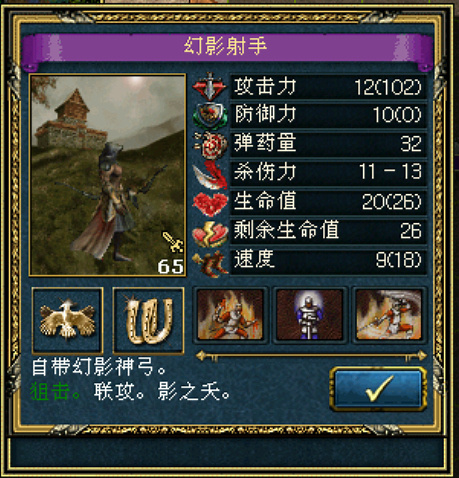Image resolution: width=459 pixels, height=478 pixels.
Task: Click the bloody blade damage icon
Action: (x=210, y=174)
